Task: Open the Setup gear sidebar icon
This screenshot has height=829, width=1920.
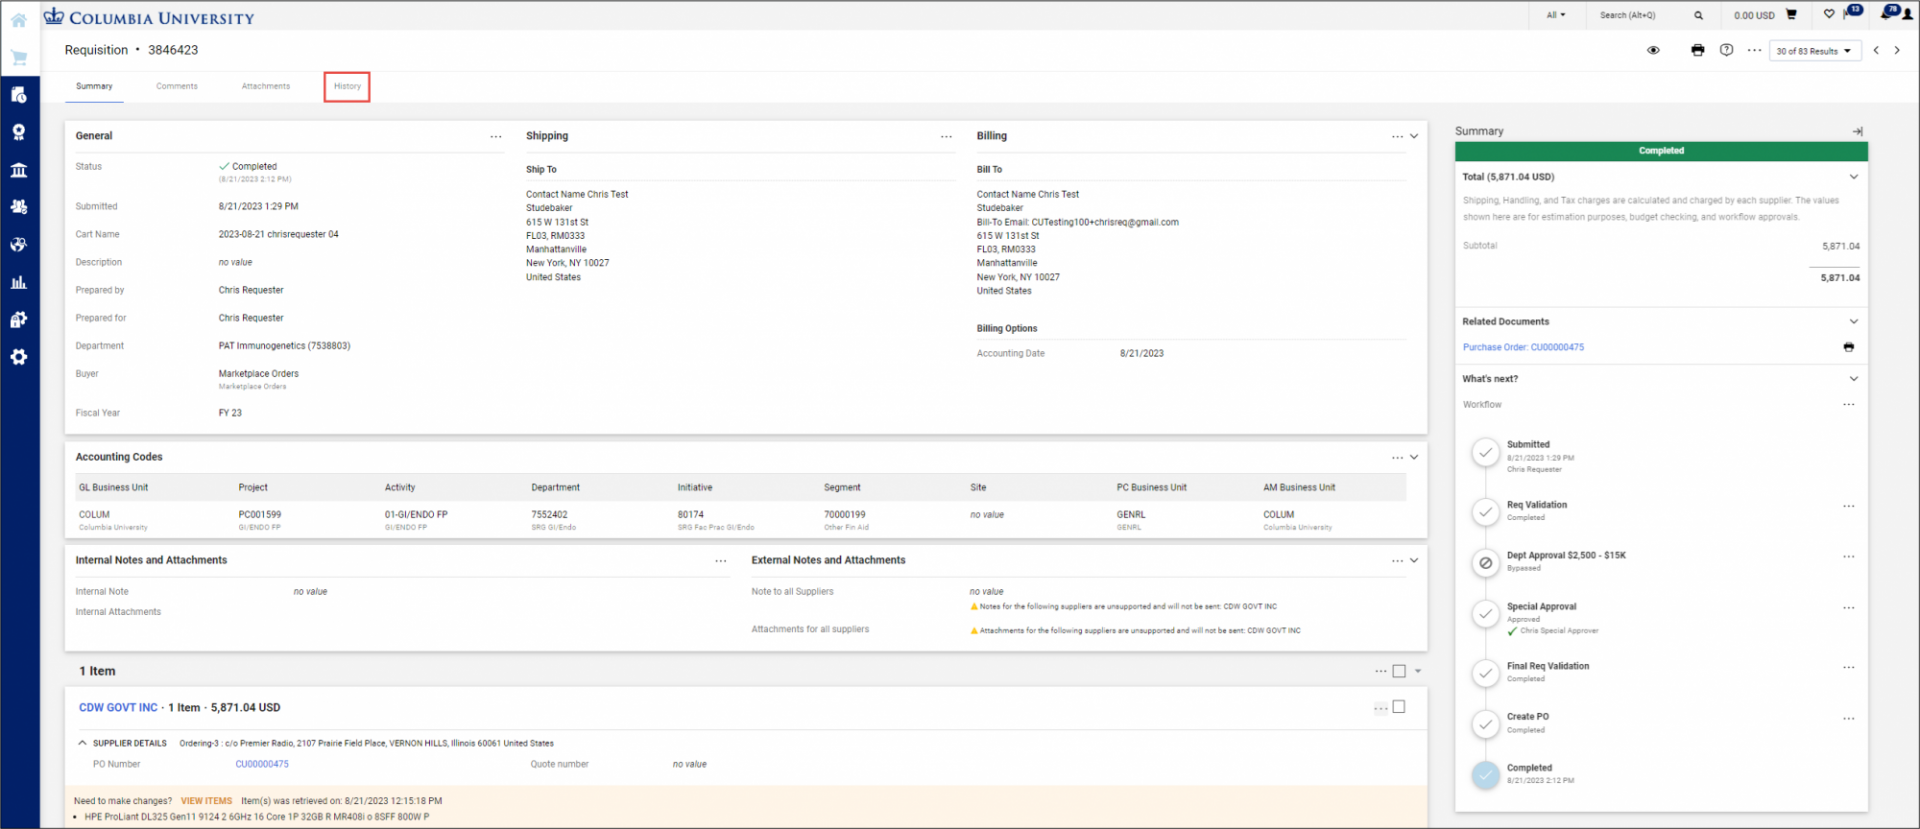Action: (18, 357)
